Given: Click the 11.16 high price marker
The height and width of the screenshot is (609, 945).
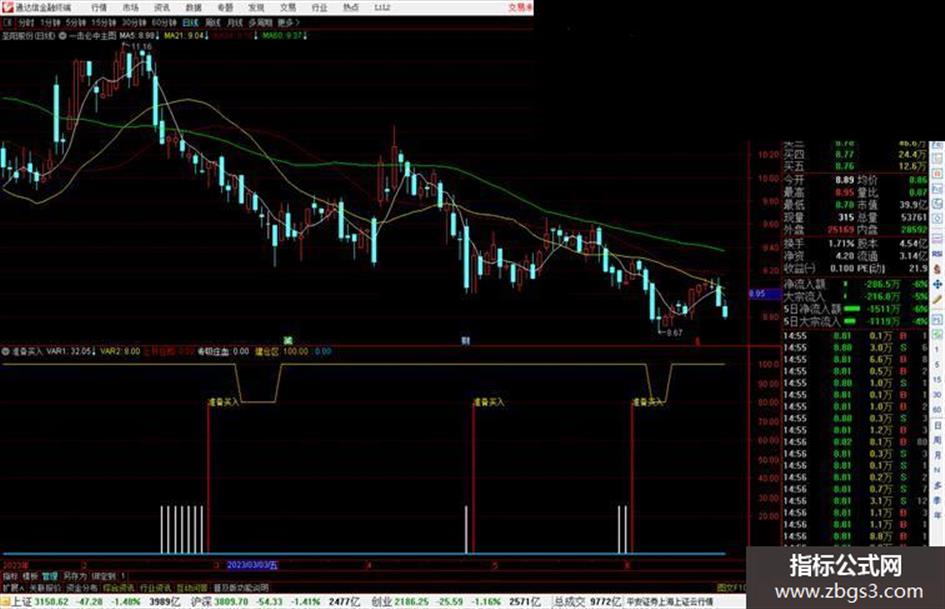Looking at the screenshot, I should tap(141, 46).
